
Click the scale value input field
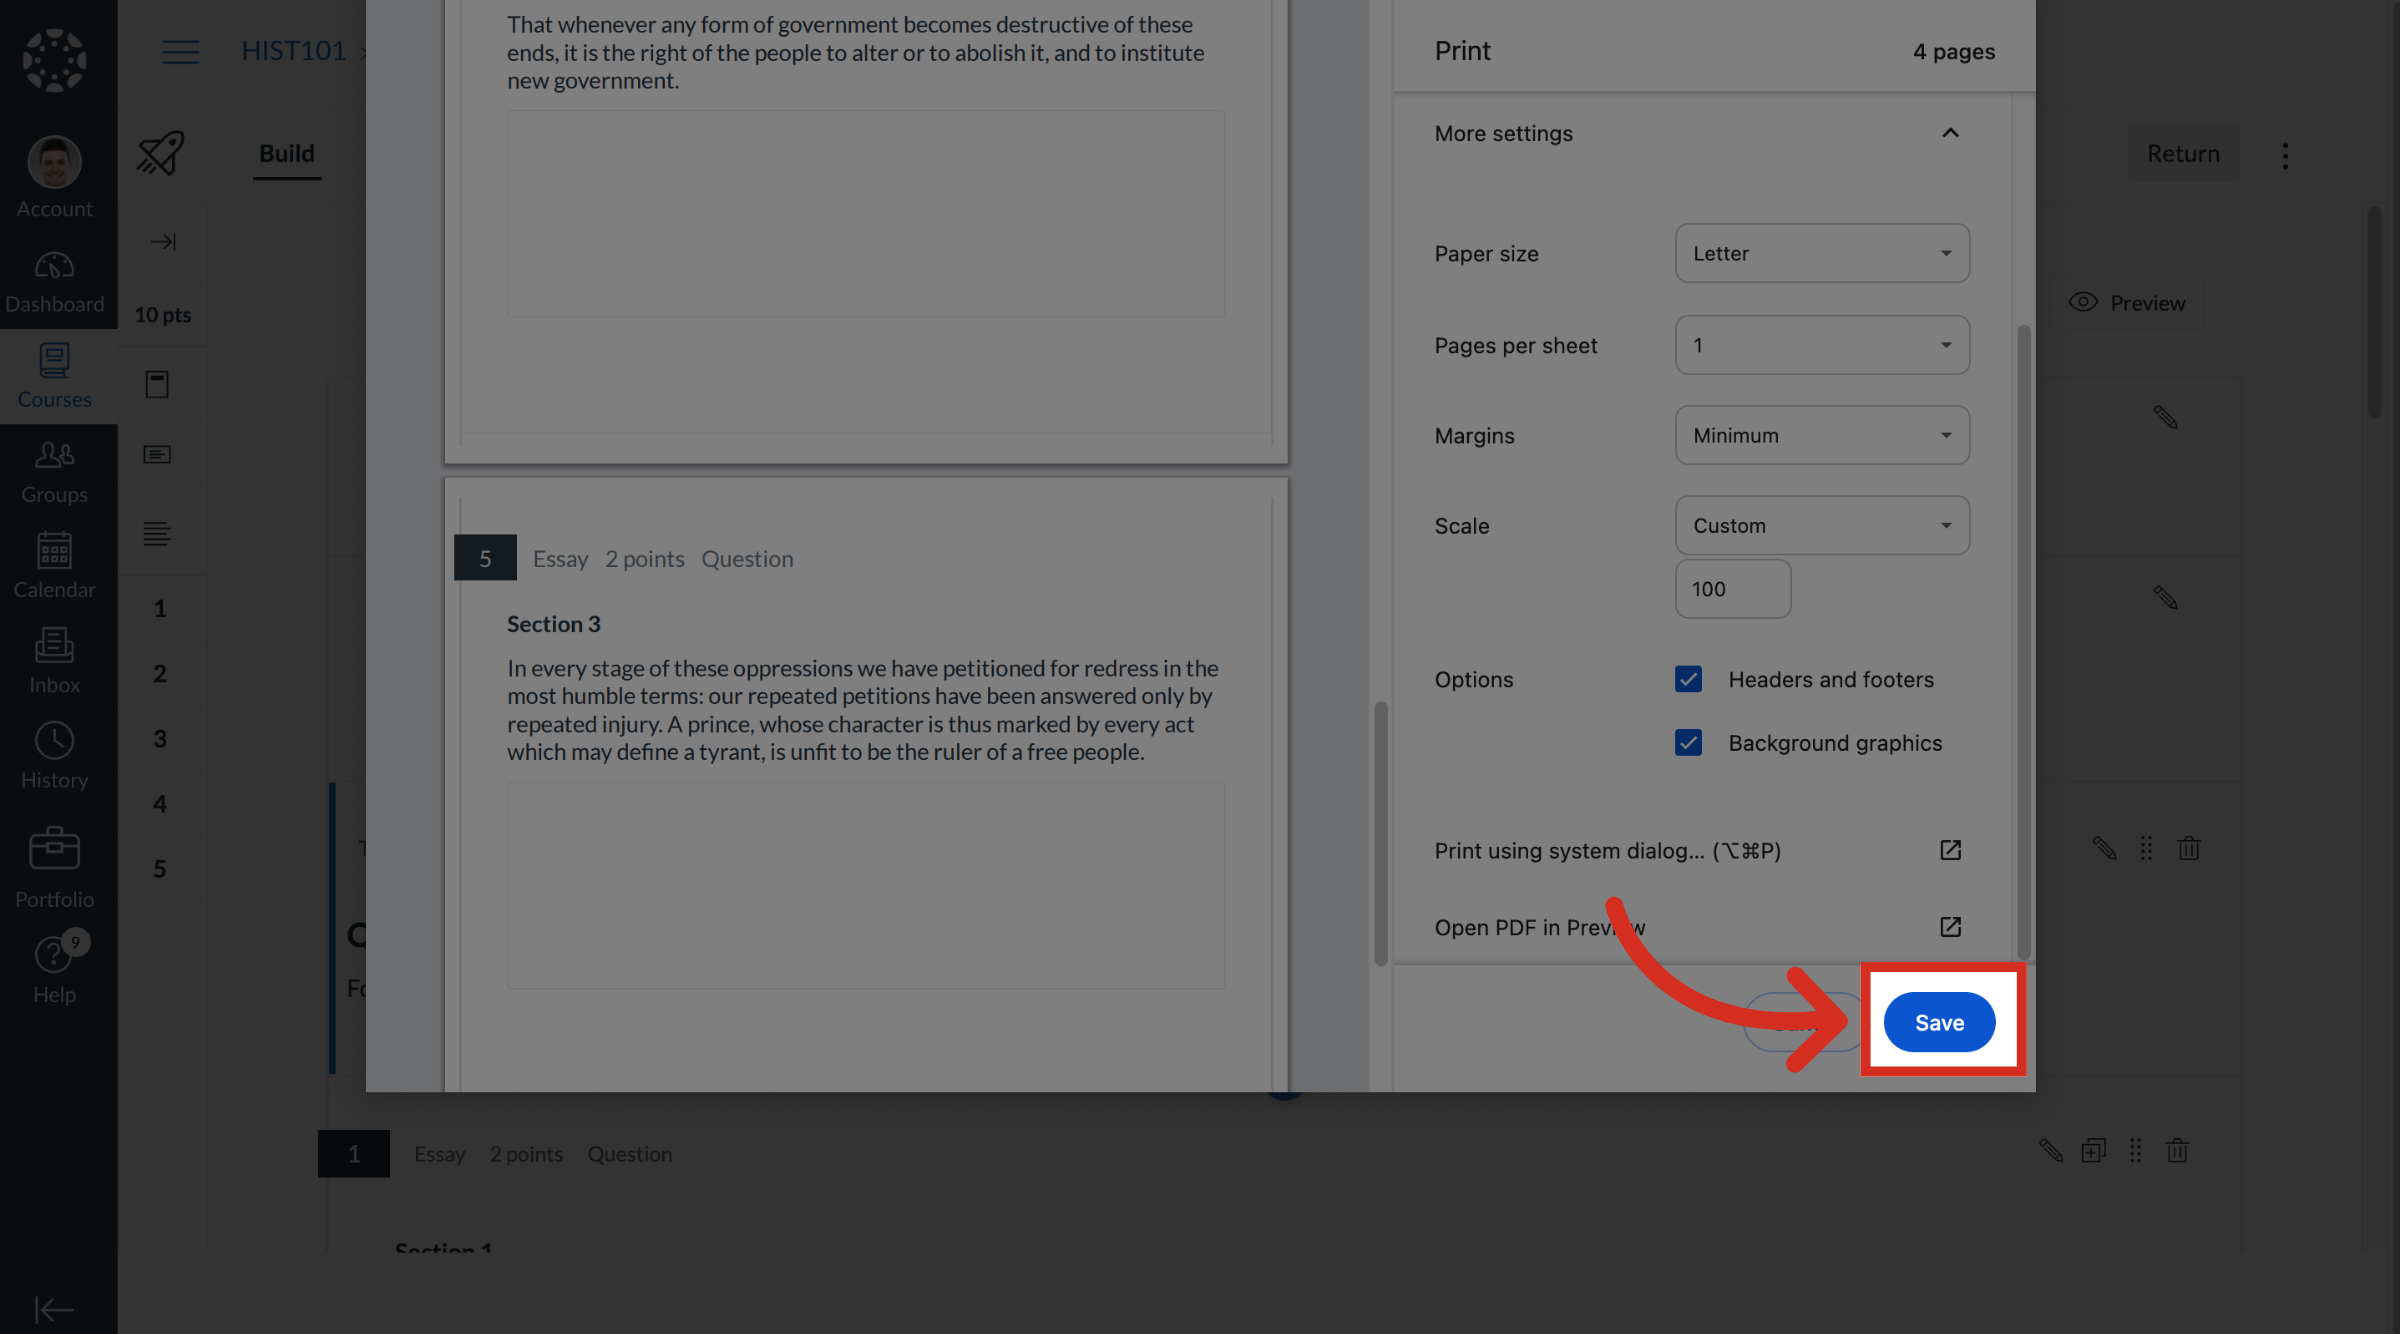[x=1733, y=589]
